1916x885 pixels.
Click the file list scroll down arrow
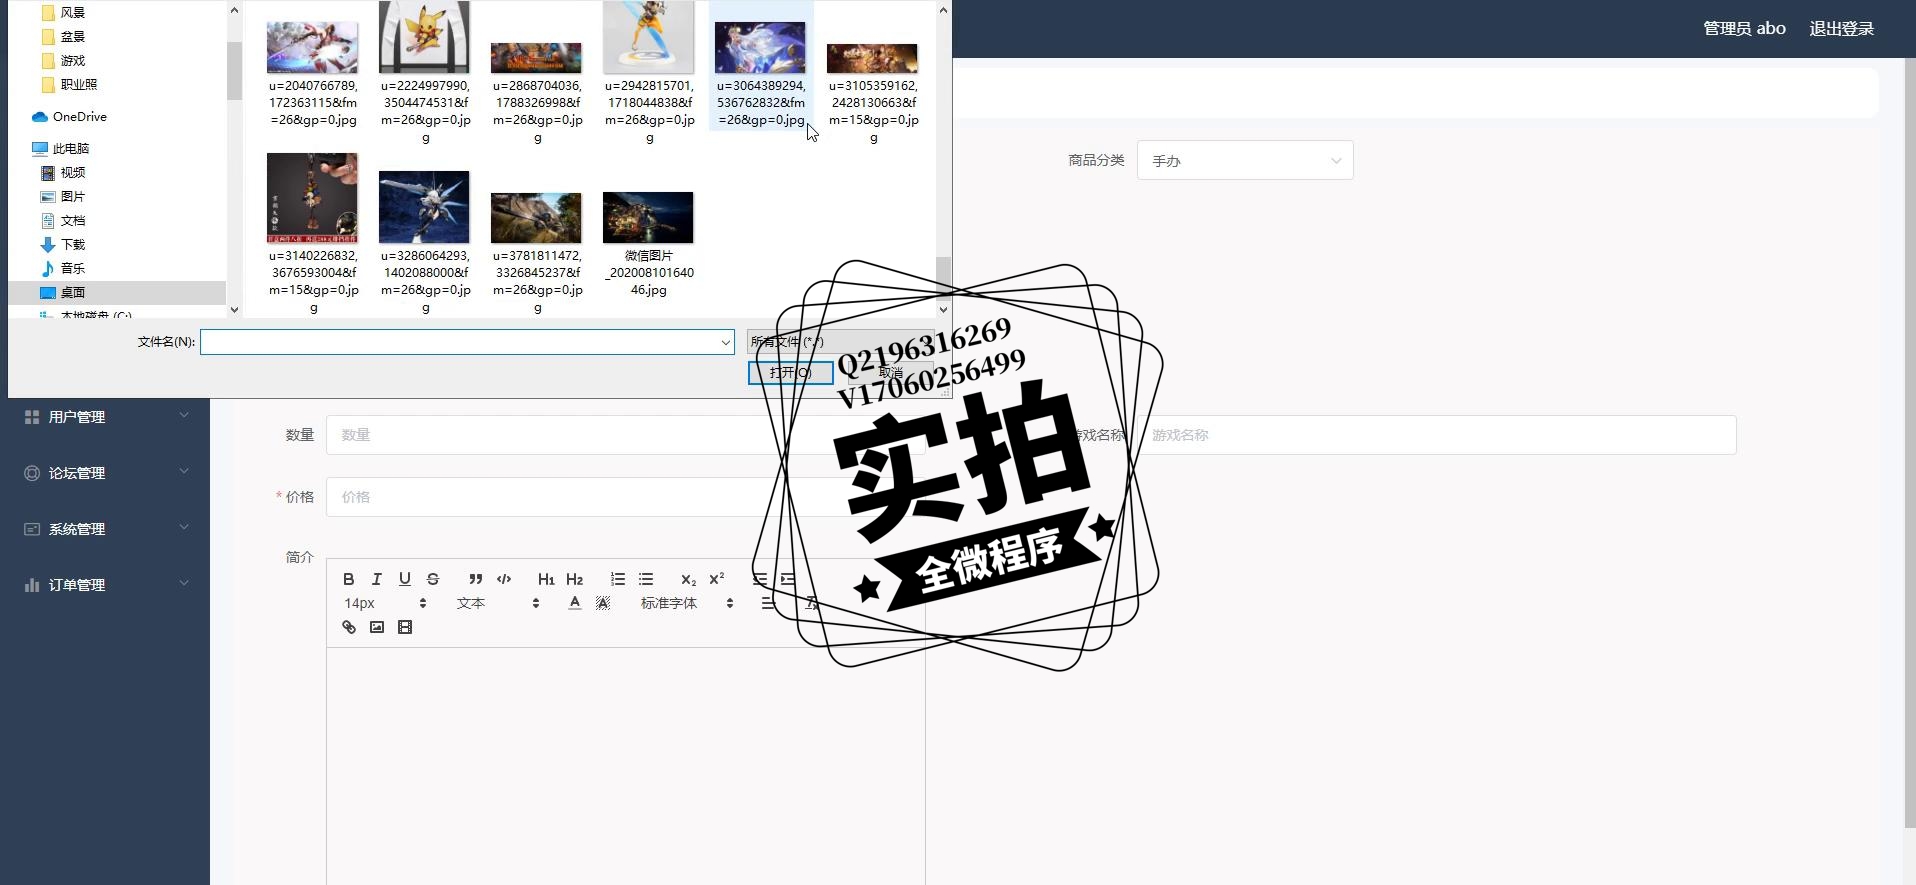click(943, 309)
